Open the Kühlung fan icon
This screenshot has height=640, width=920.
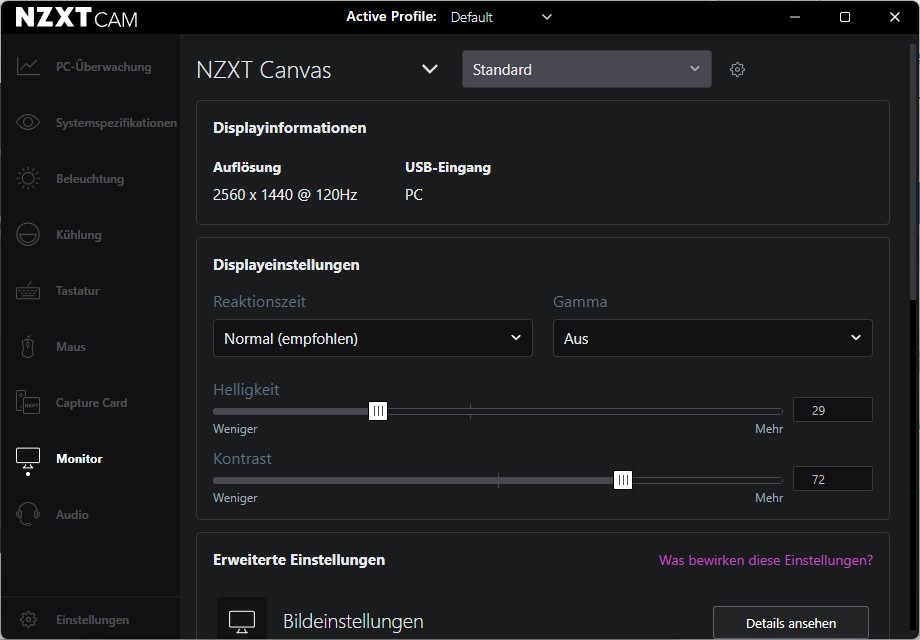[28, 235]
